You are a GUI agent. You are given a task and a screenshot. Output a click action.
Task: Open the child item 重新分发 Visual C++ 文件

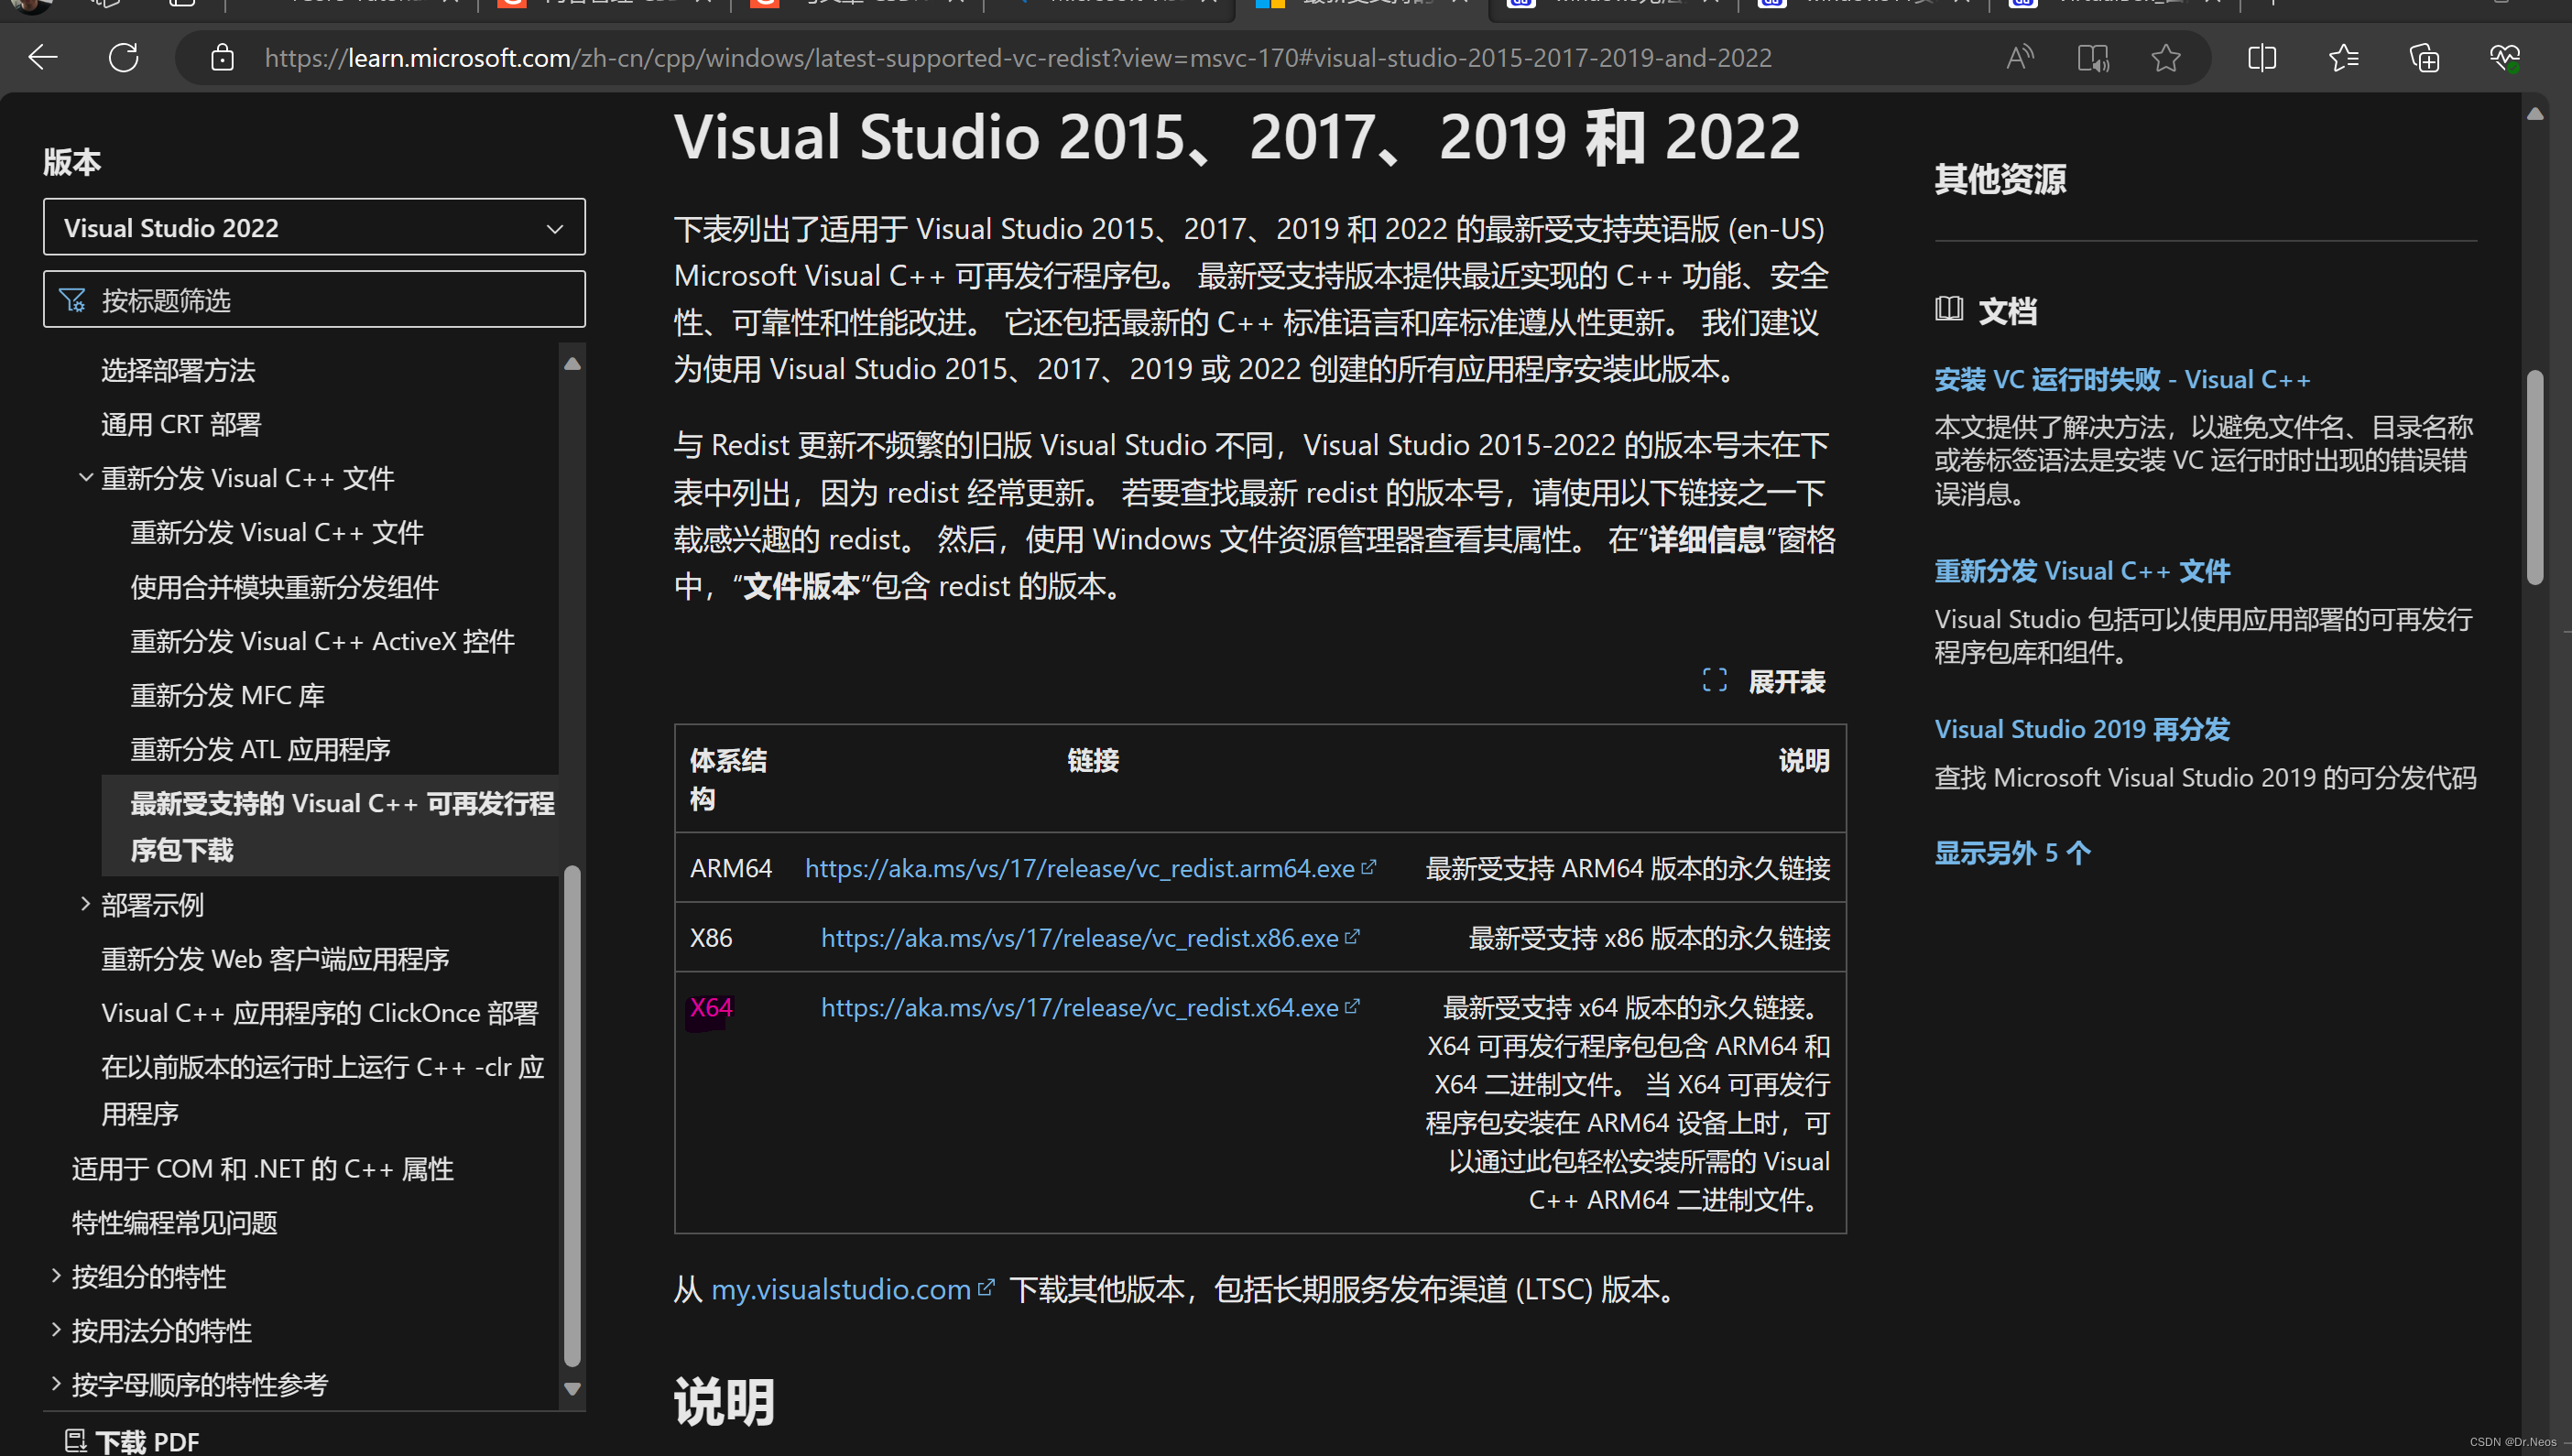click(277, 532)
